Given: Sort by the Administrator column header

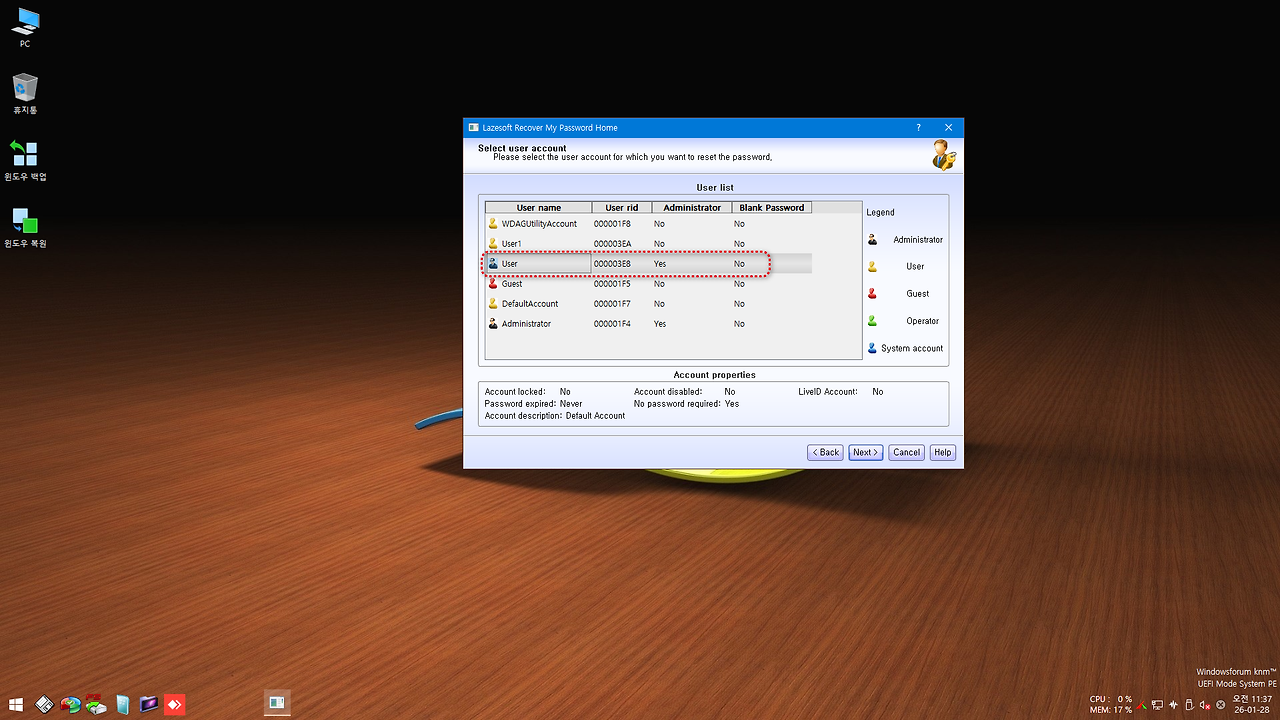Looking at the screenshot, I should pos(692,208).
